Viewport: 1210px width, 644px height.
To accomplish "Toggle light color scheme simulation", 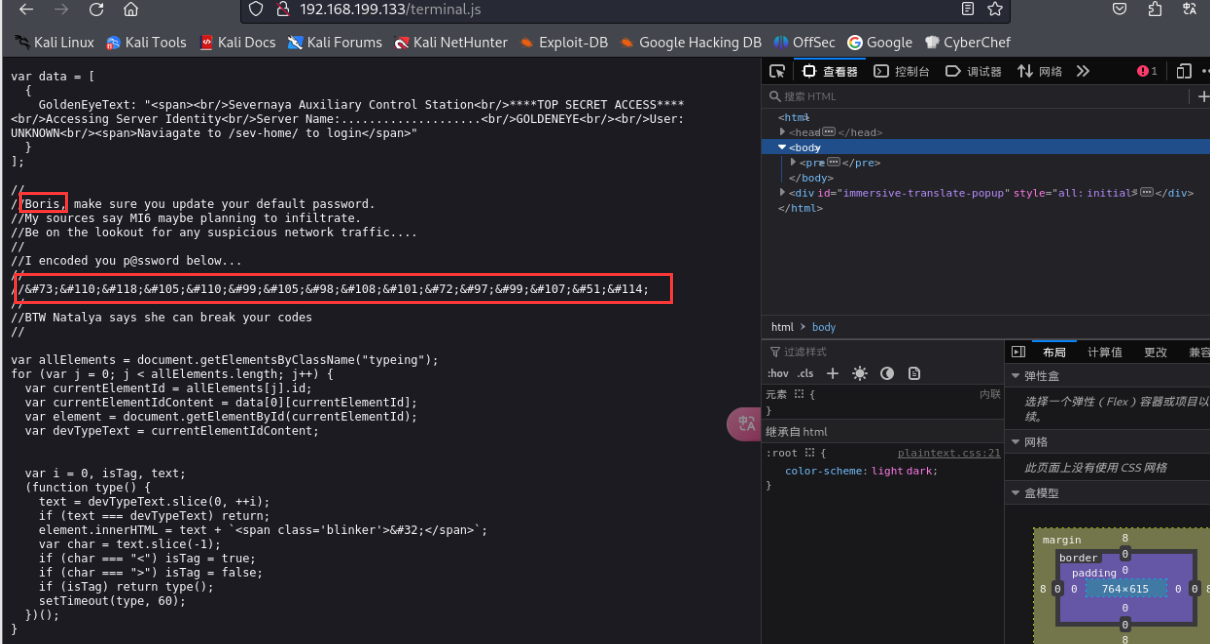I will 860,373.
